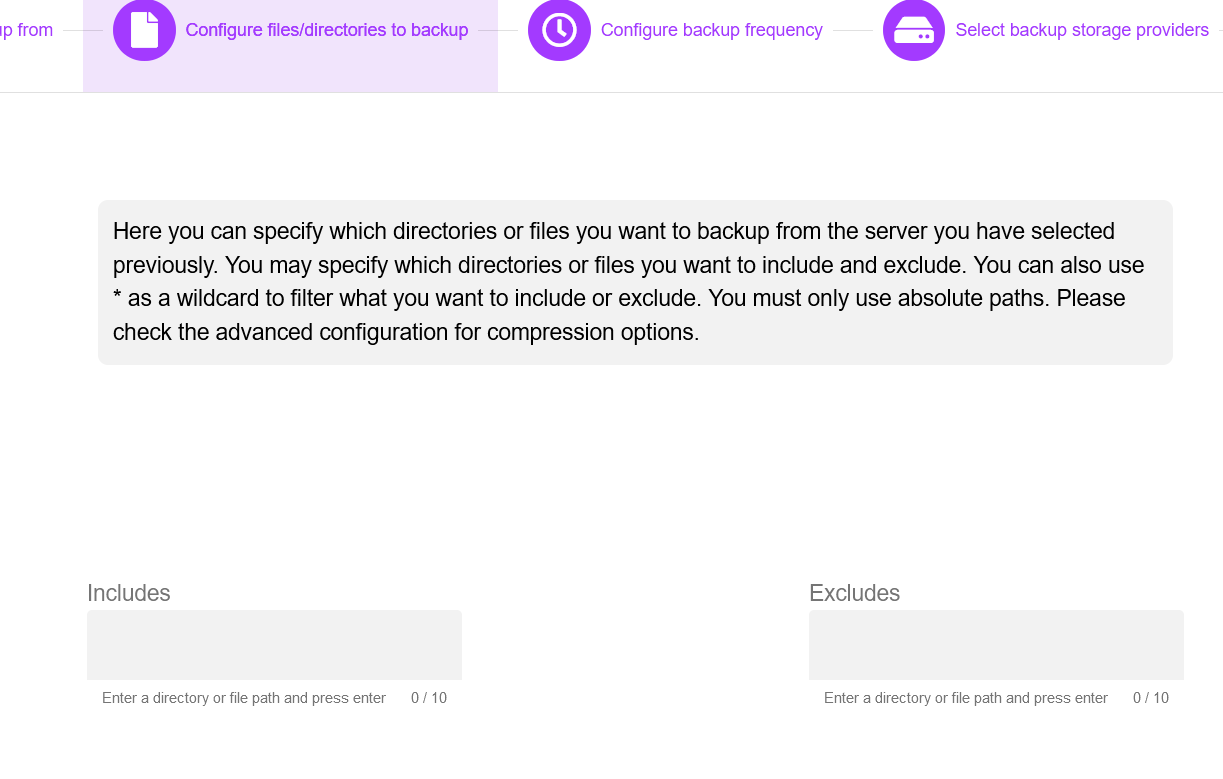Click the Excludes 0 / 10 counter

coord(1151,698)
